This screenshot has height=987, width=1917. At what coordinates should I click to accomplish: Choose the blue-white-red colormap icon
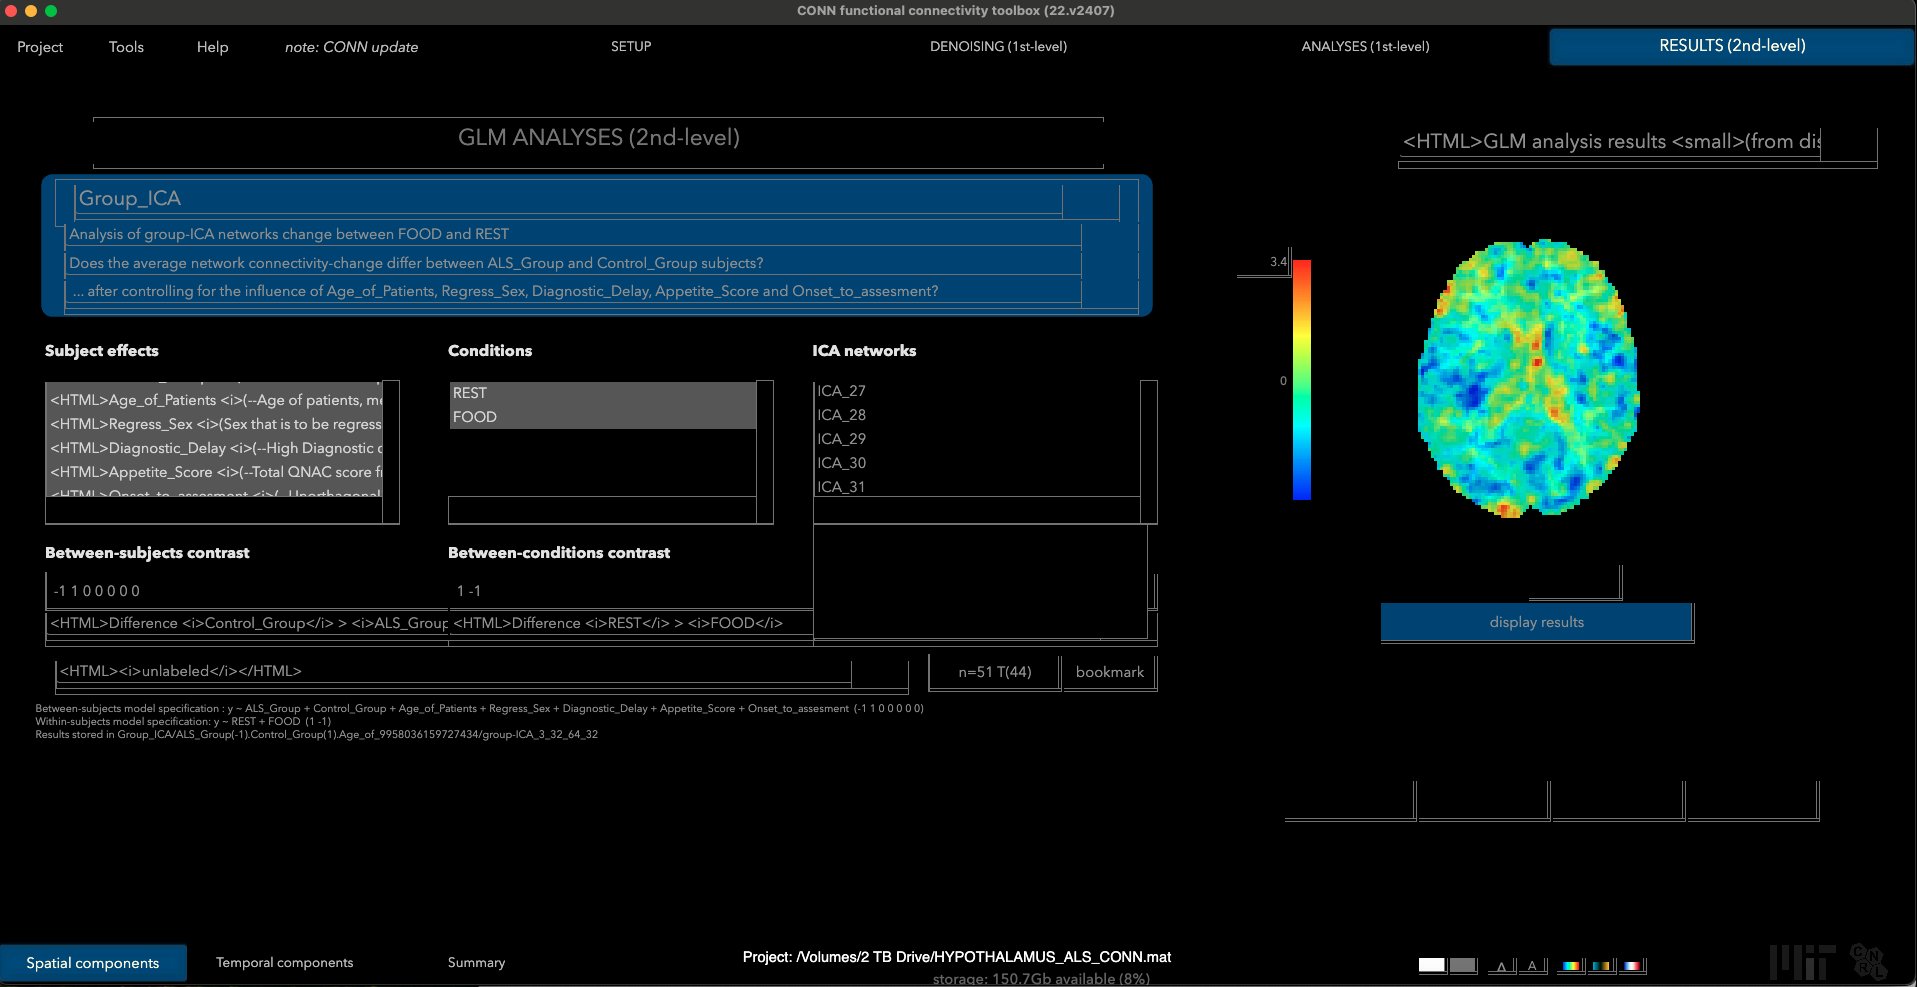pos(1632,966)
